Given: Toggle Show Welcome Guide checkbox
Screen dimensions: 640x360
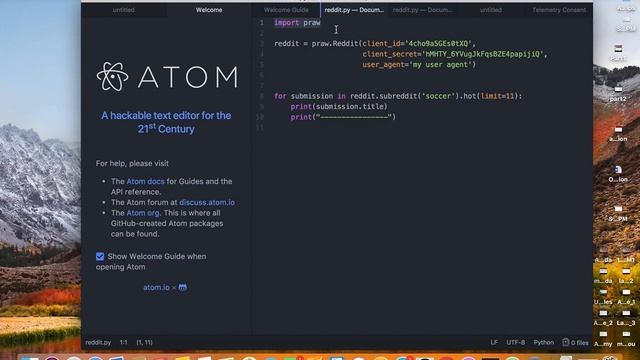Looking at the screenshot, I should coord(100,256).
